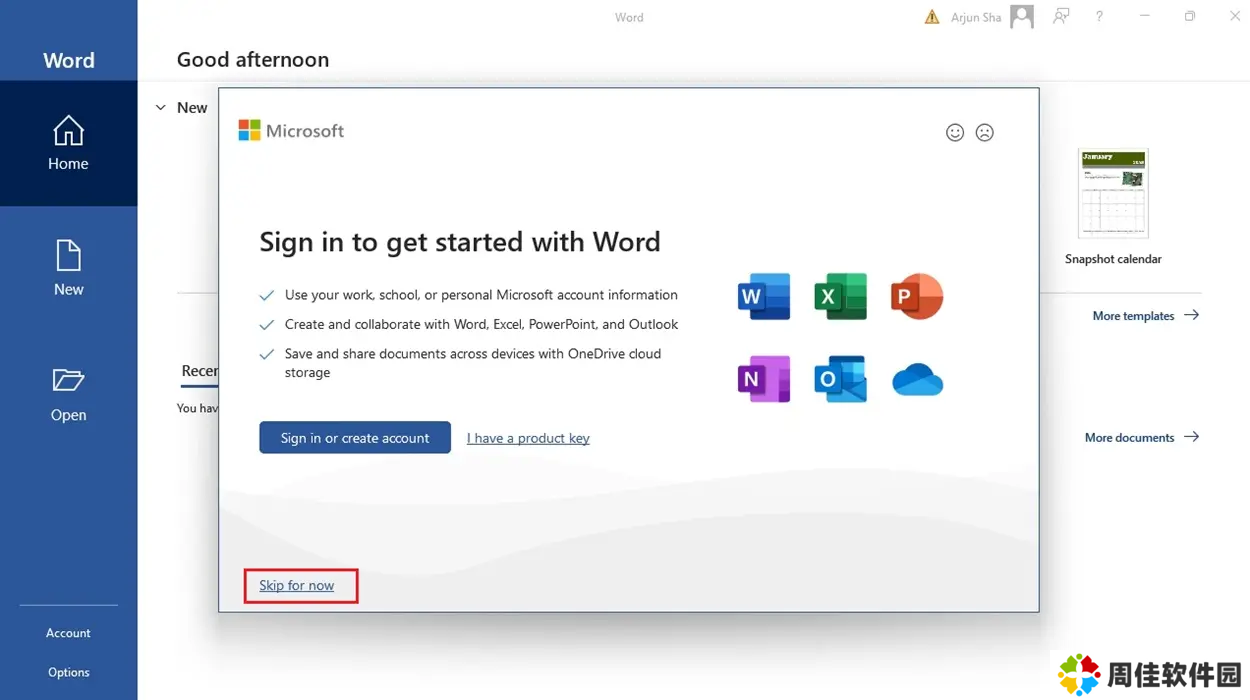Screen dimensions: 1250x700
Task: Click the Snapshot calendar template label
Action: click(x=1113, y=259)
